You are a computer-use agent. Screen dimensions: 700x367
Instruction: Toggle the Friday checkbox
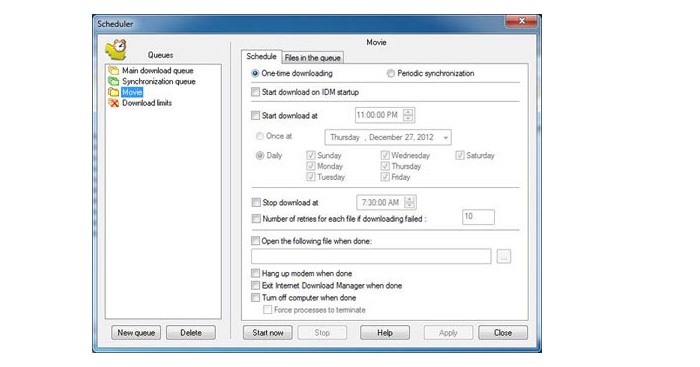tap(385, 177)
